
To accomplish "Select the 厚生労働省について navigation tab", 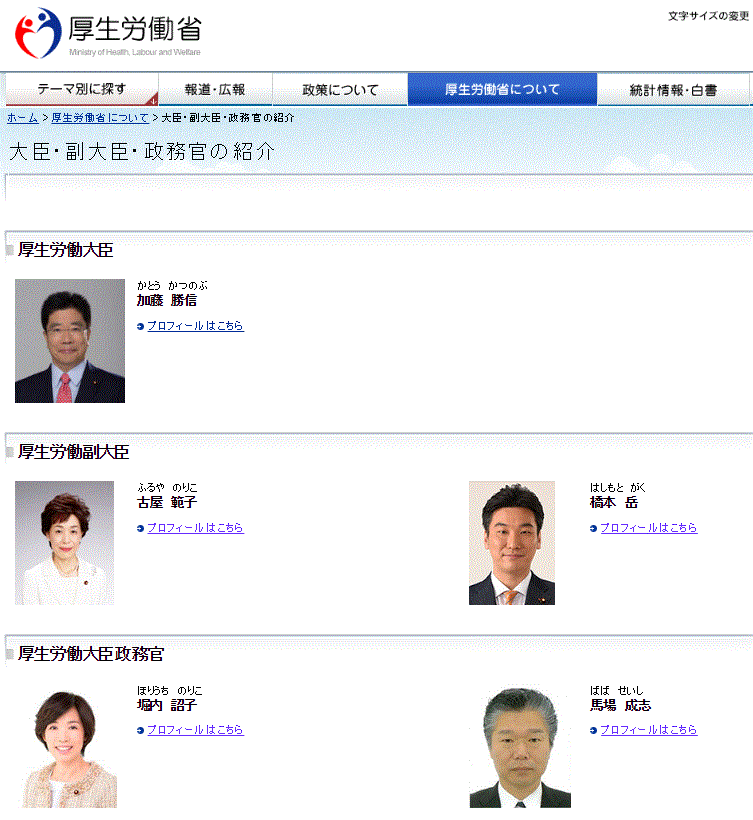I will tap(502, 89).
